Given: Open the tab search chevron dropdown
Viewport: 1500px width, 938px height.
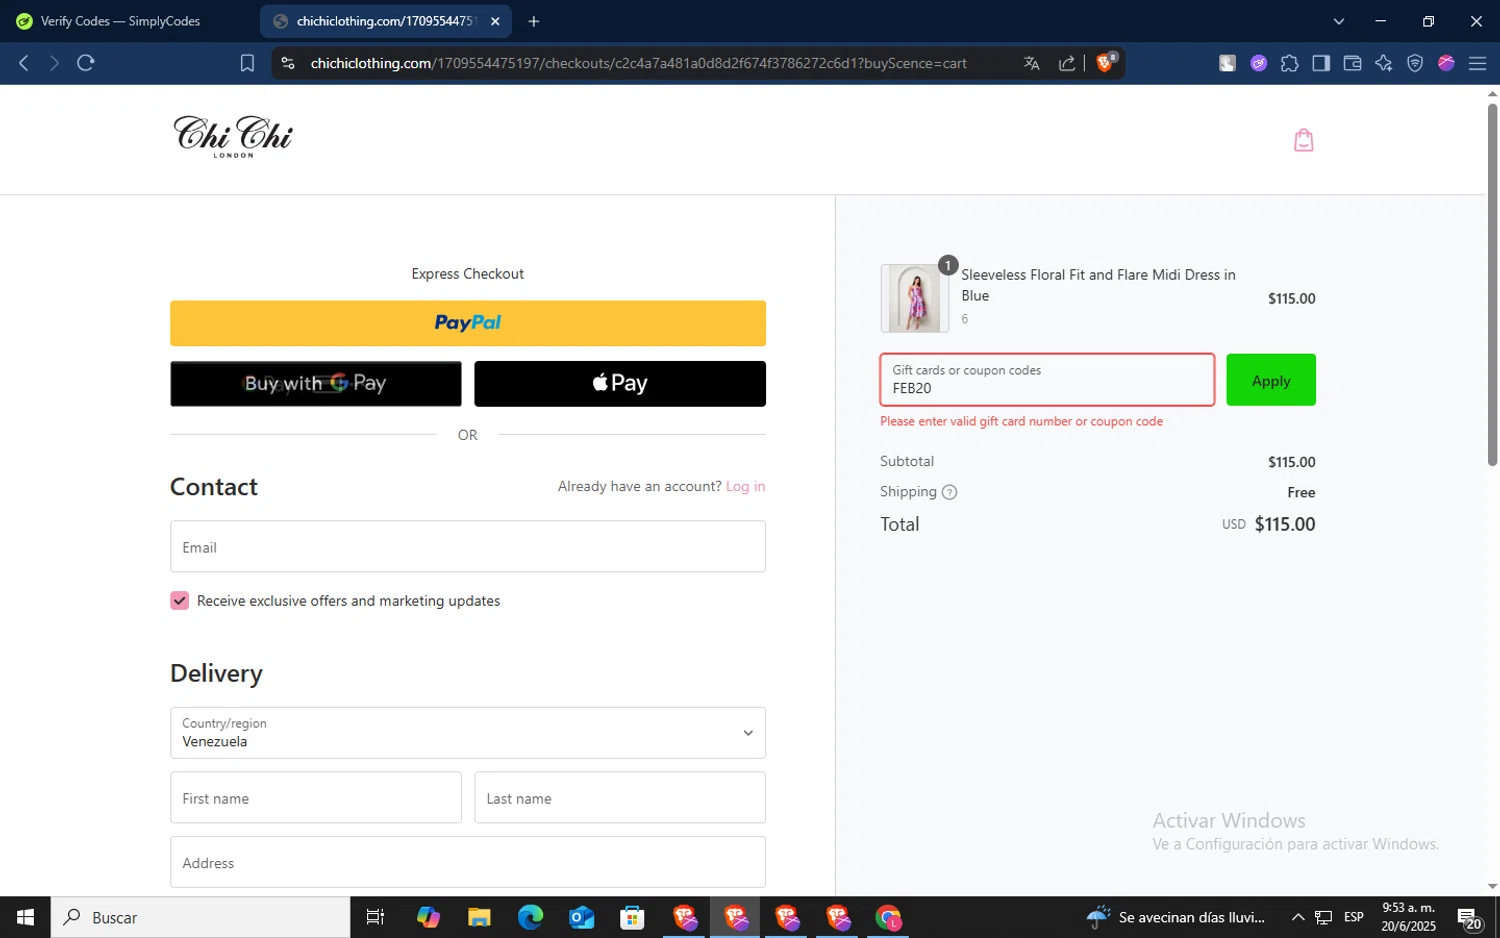Looking at the screenshot, I should (x=1339, y=21).
